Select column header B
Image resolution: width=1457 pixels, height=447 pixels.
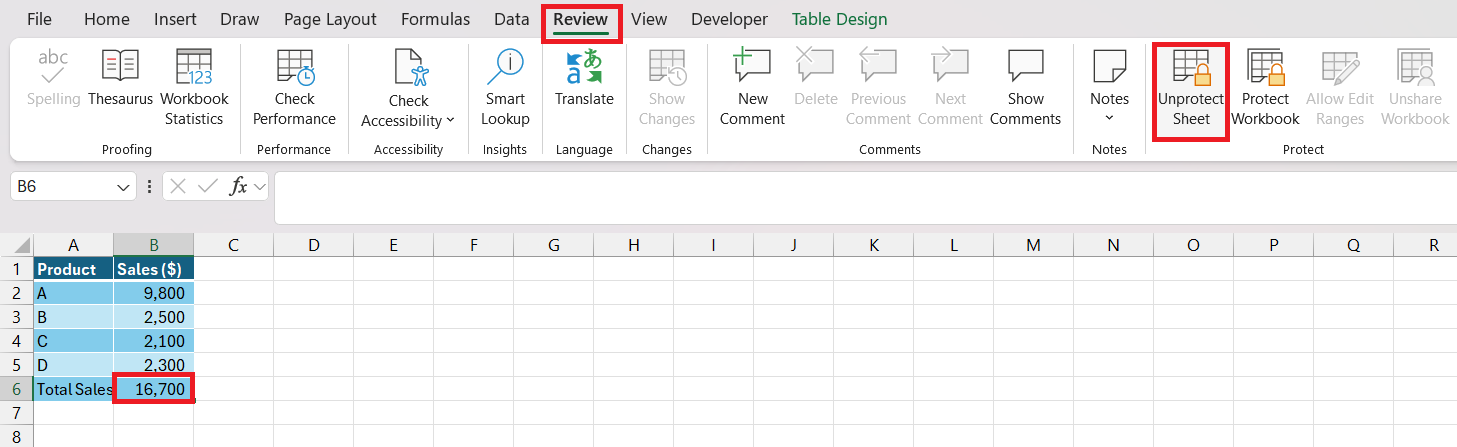coord(153,245)
